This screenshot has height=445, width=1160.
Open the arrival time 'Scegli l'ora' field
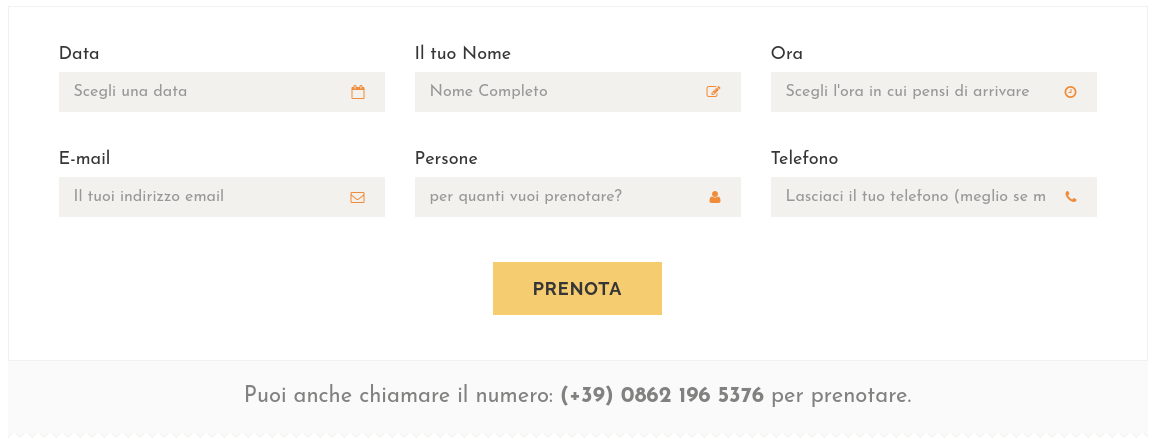(x=934, y=92)
